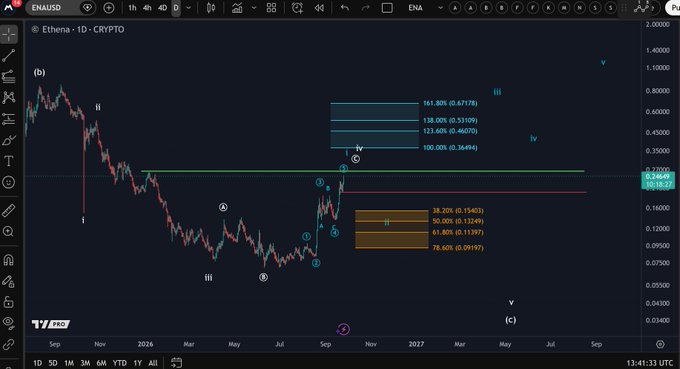
Task: Open the emoji and icons tool
Action: pos(9,182)
